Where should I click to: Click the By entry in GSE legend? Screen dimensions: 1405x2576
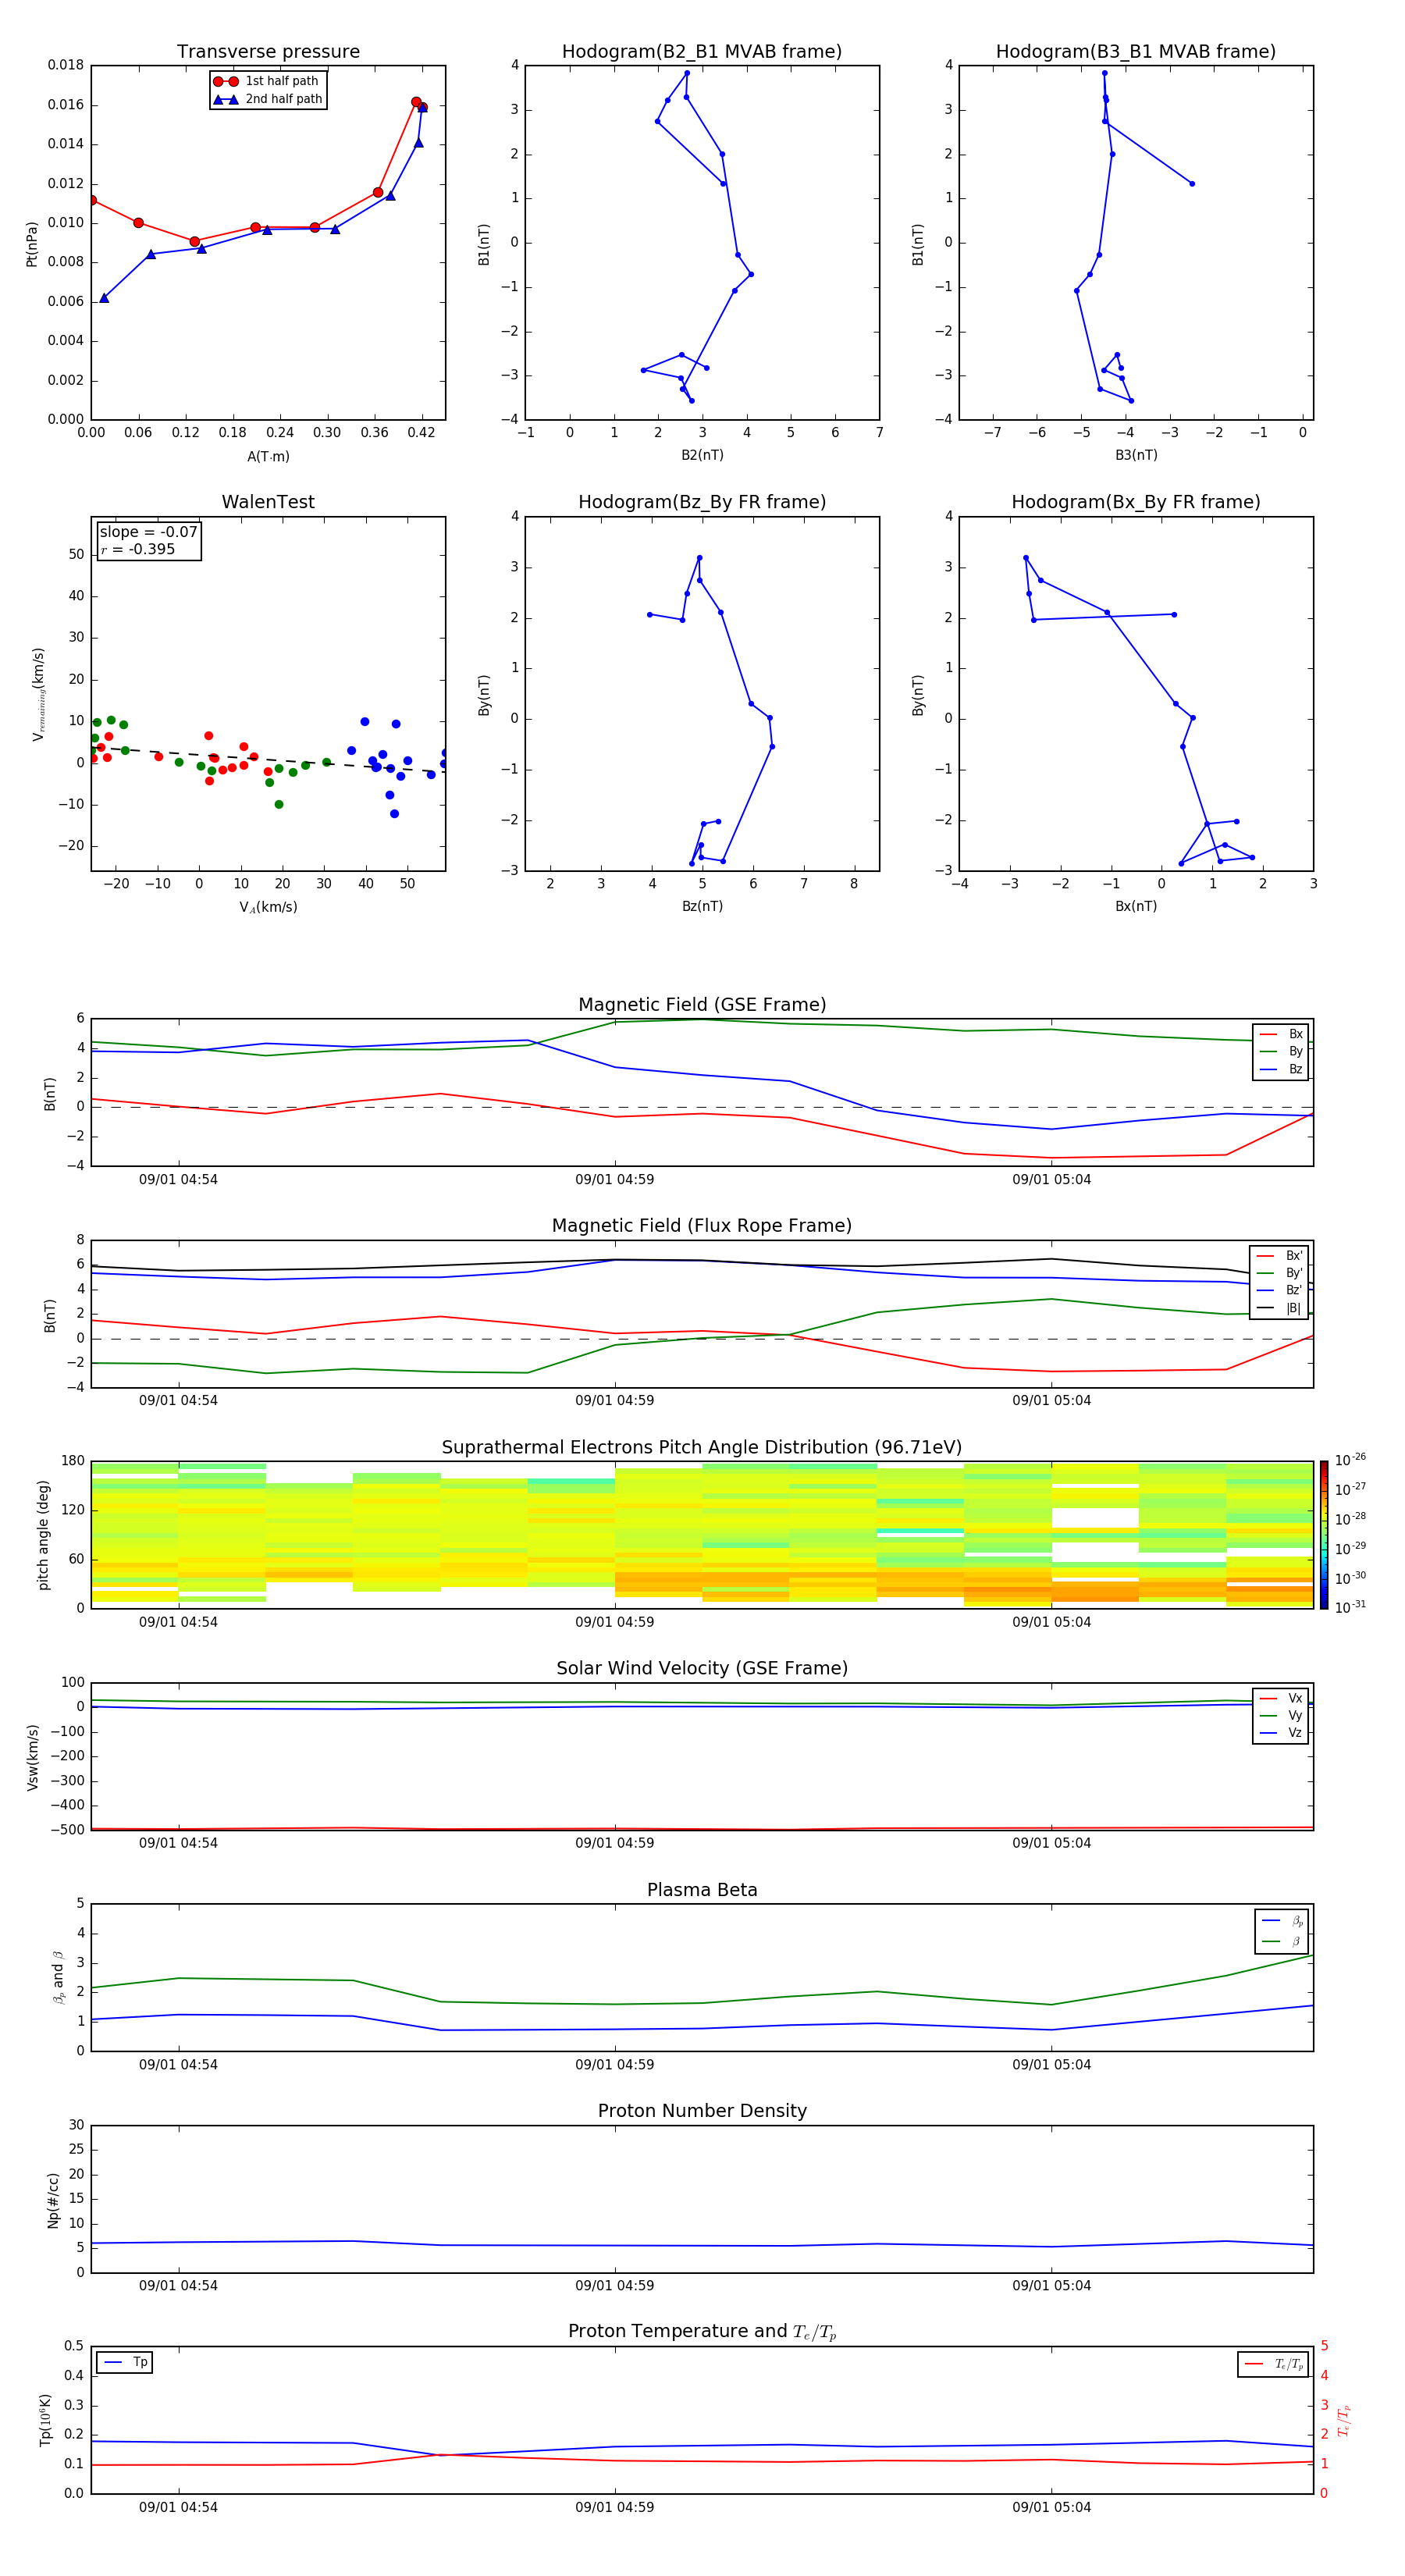pyautogui.click(x=1281, y=1052)
